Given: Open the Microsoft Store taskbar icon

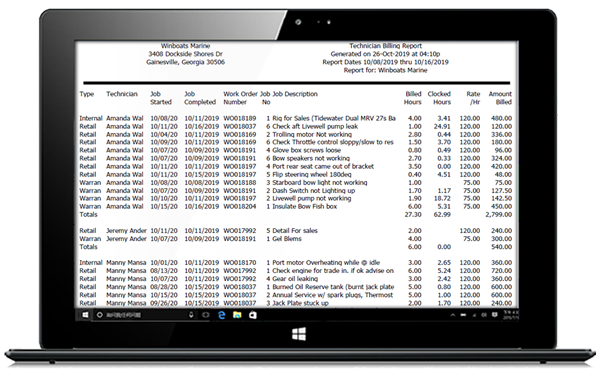Looking at the screenshot, I should (253, 315).
